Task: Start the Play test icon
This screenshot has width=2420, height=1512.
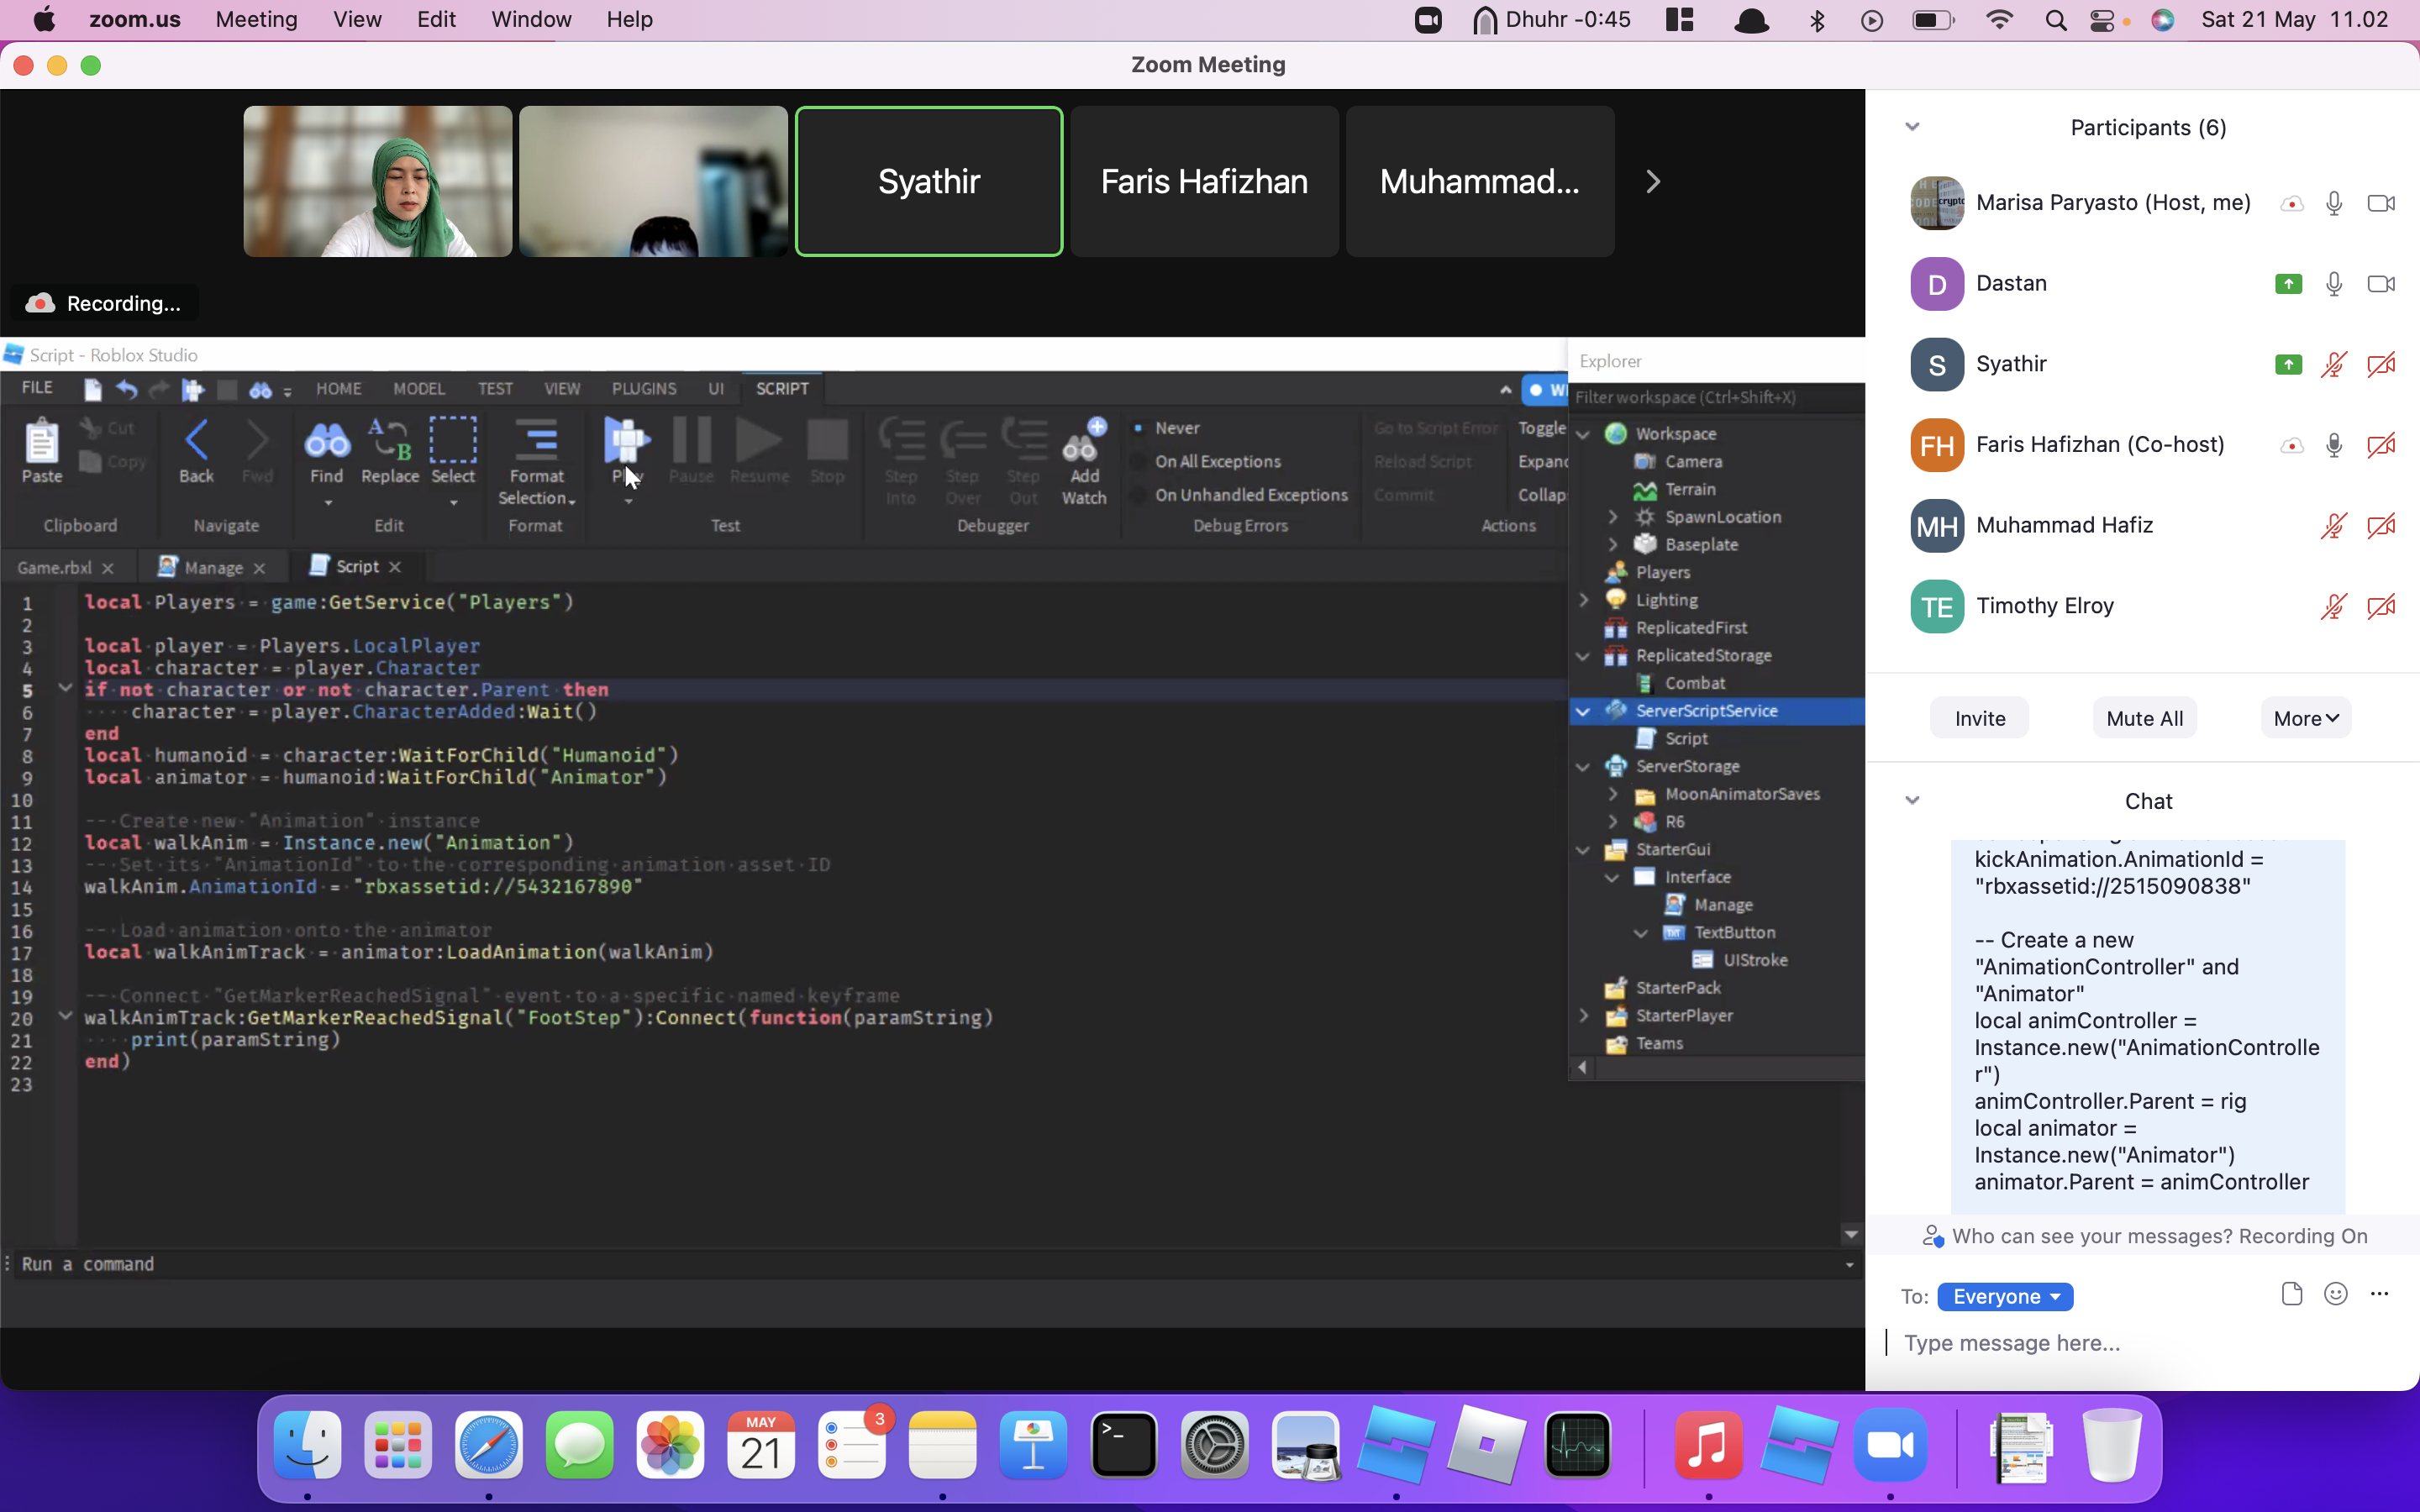Action: [x=627, y=440]
